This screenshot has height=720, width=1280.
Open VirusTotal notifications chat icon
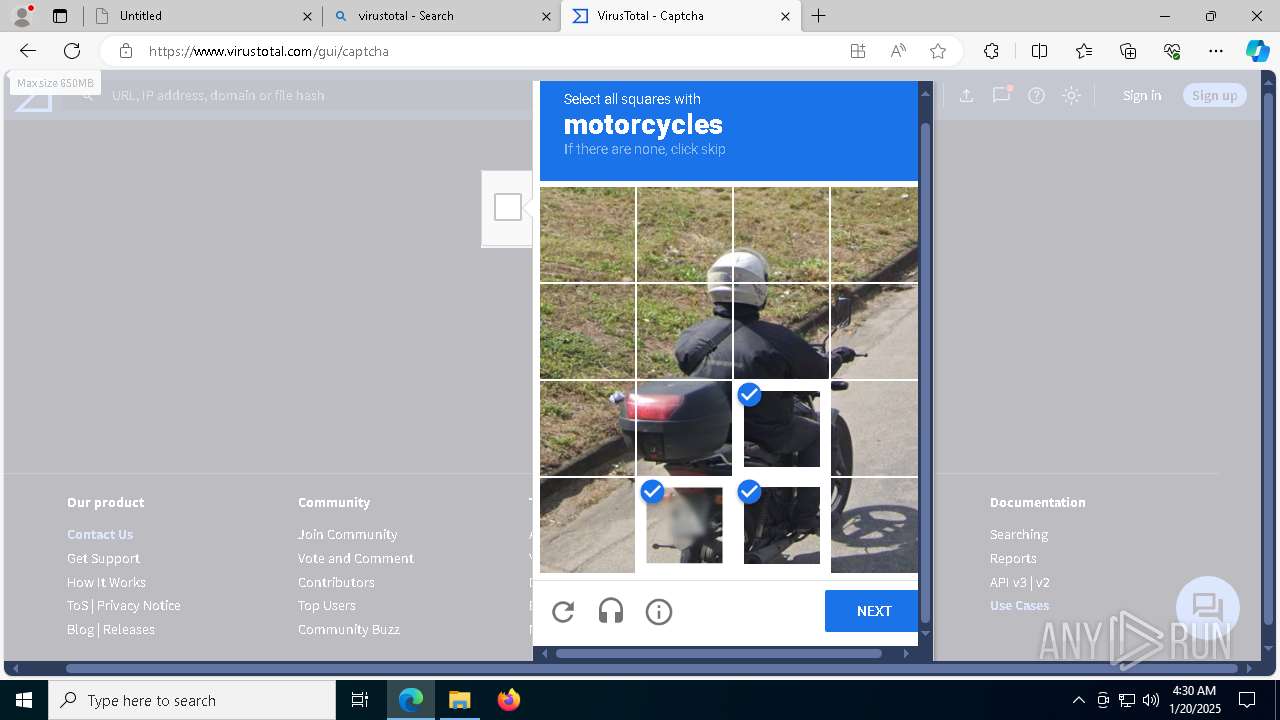pos(1001,95)
